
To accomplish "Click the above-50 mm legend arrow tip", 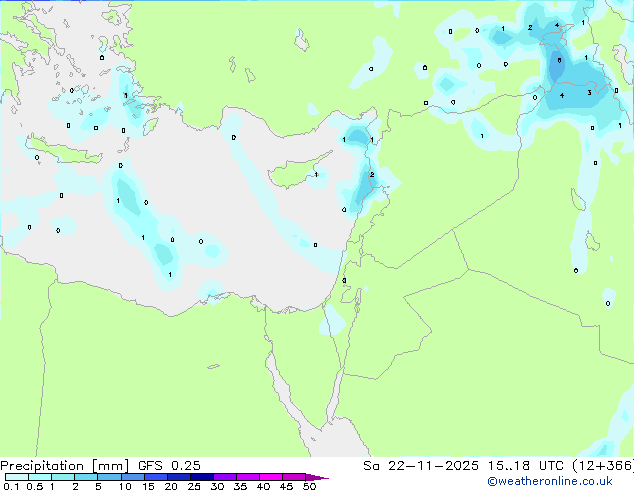I will pos(317,477).
